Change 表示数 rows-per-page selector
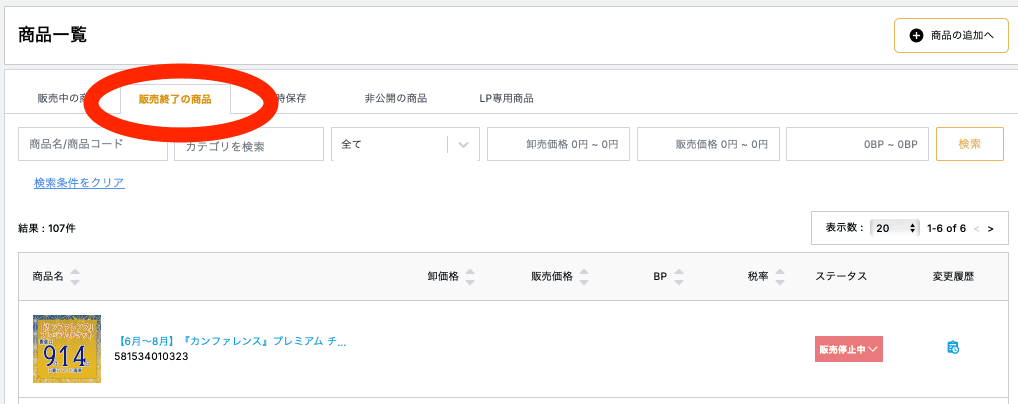The width and height of the screenshot is (1018, 404). click(894, 228)
